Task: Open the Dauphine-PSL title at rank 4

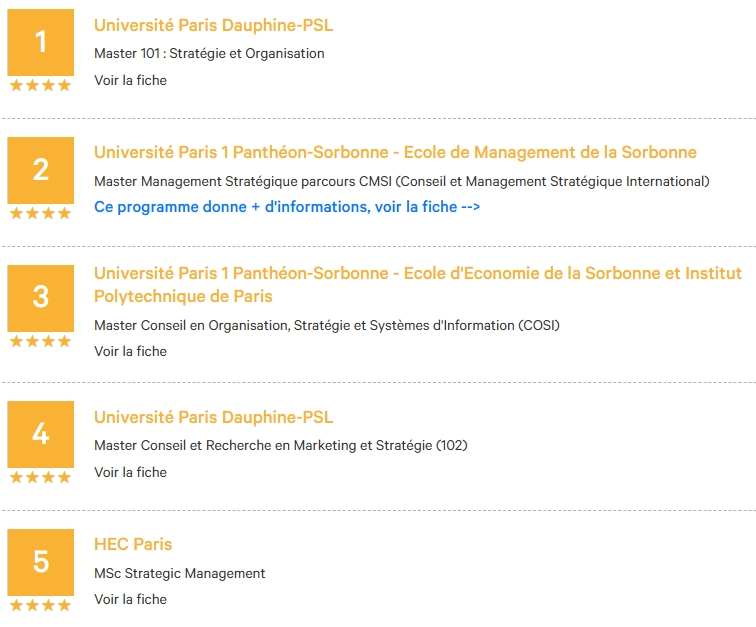Action: 214,417
